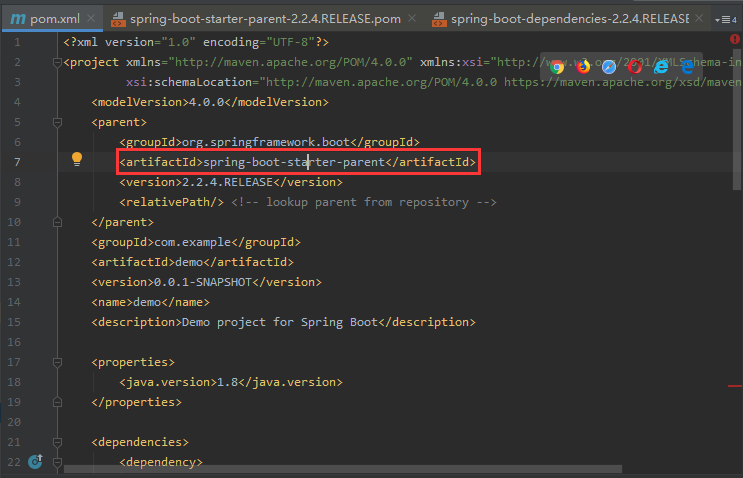Screen dimensions: 743x478
Task: Open the file in the Firefox browser
Action: [583, 67]
